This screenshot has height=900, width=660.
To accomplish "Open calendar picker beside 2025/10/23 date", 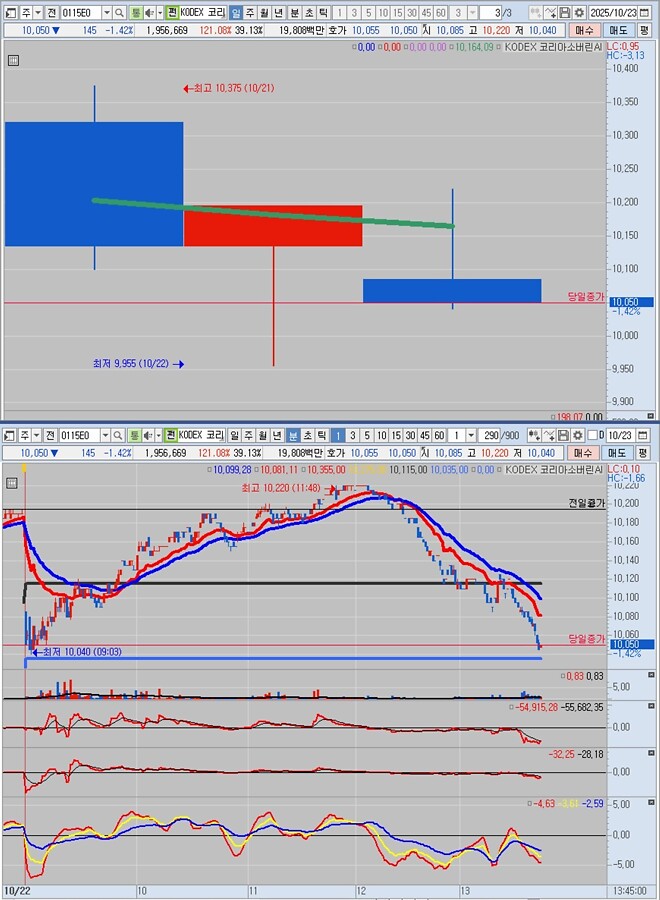I will tap(645, 13).
